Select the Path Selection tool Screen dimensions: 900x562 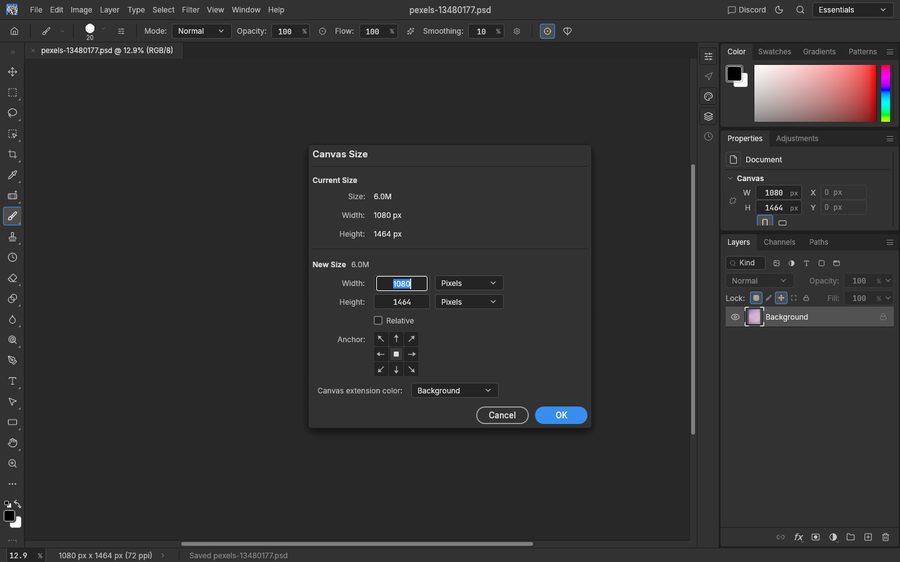coord(12,402)
